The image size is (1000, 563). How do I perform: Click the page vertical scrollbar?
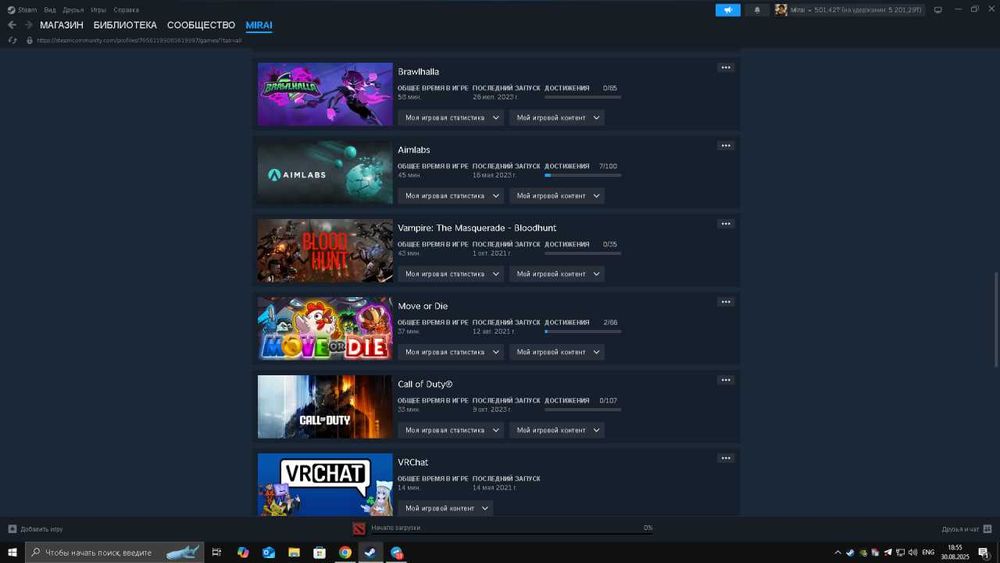[996, 319]
